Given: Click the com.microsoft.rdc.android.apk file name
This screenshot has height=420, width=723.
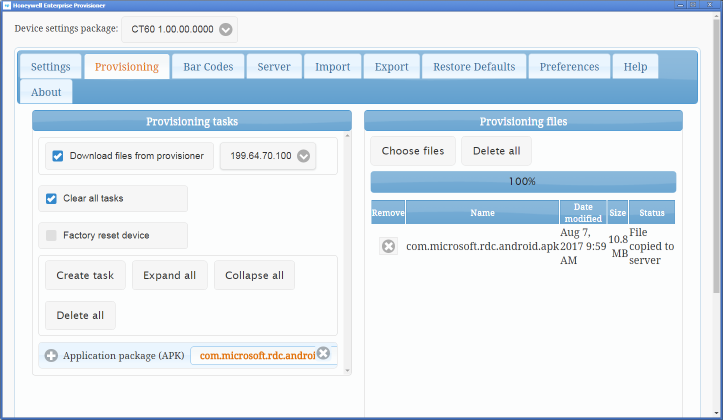Looking at the screenshot, I should [482, 246].
